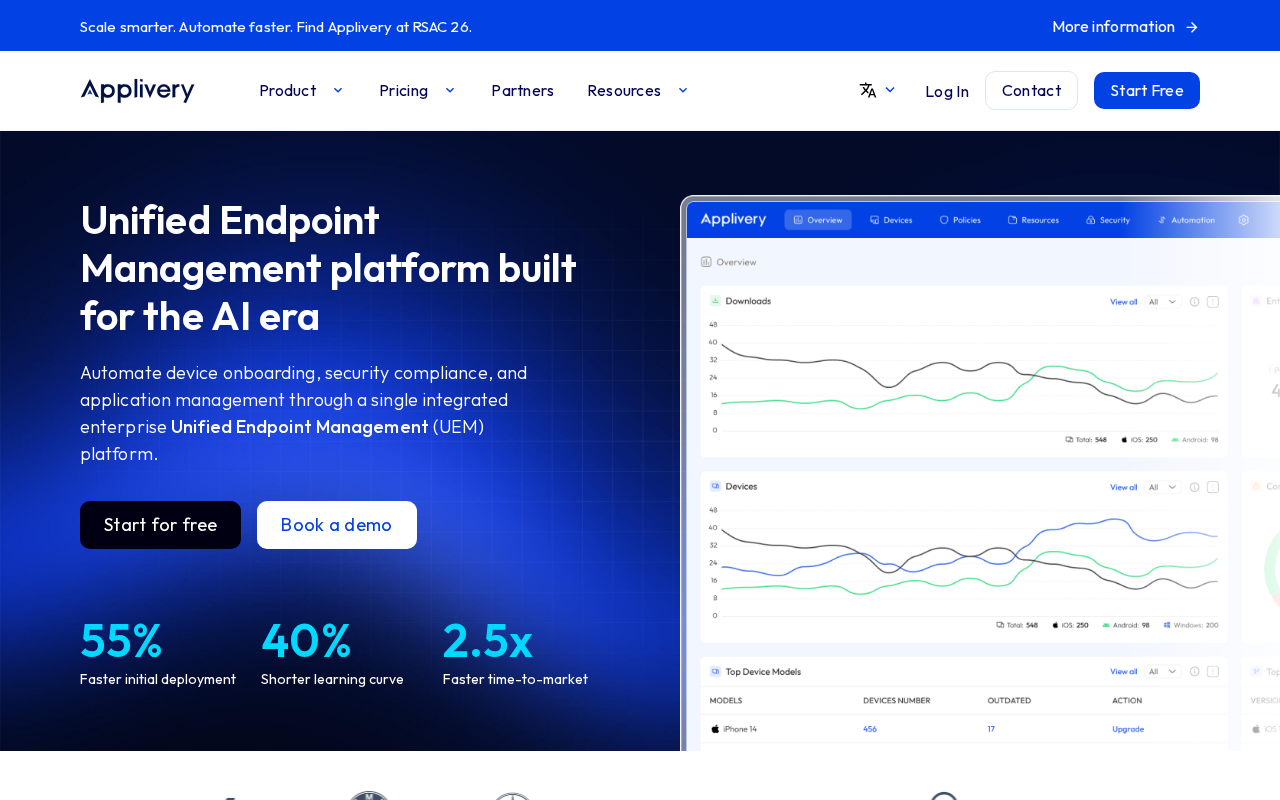Click the device icon beside the Devices chart title
This screenshot has height=800, width=1280.
716,486
